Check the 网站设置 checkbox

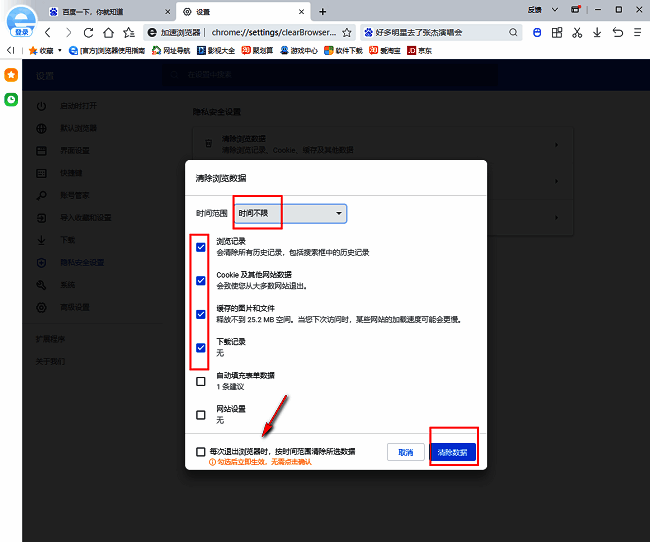[201, 415]
